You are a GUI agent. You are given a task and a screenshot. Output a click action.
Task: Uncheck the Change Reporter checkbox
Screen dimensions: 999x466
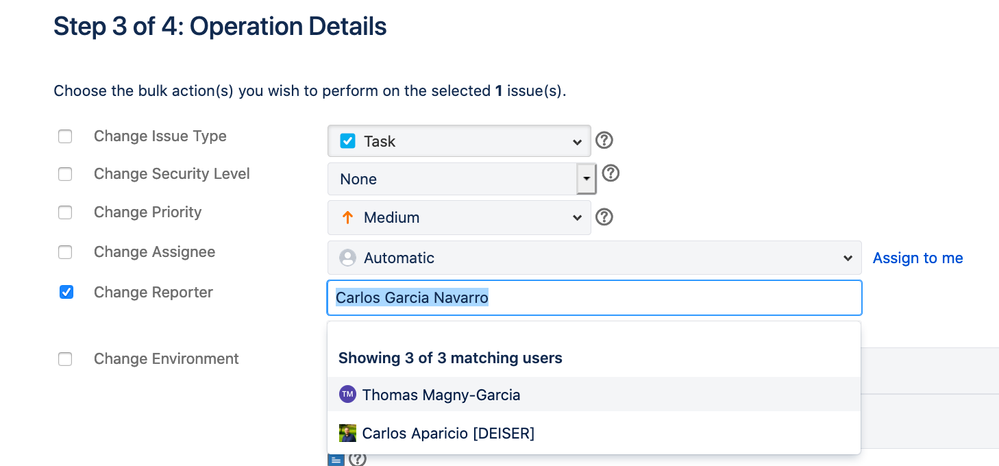pyautogui.click(x=66, y=292)
